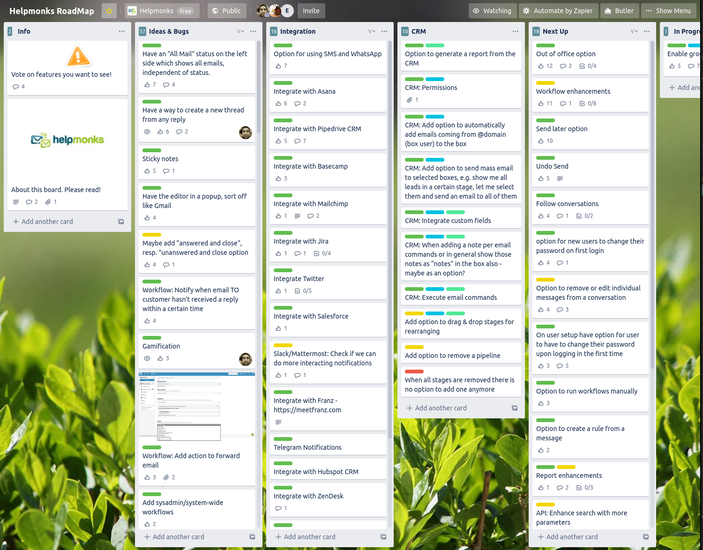Viewport: 703px width, 550px height.
Task: Click yellow label on Workflow enhancements card
Action: [545, 83]
